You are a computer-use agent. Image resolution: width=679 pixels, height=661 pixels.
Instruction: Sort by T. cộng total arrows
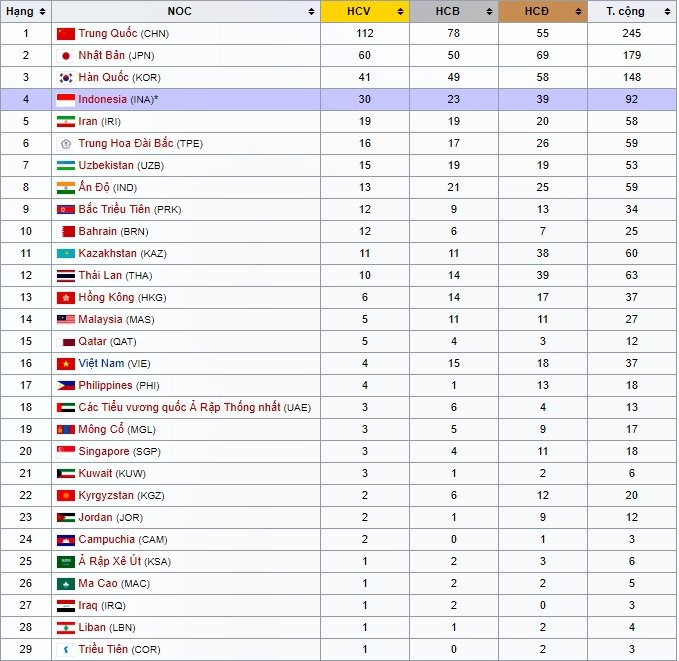click(x=667, y=12)
